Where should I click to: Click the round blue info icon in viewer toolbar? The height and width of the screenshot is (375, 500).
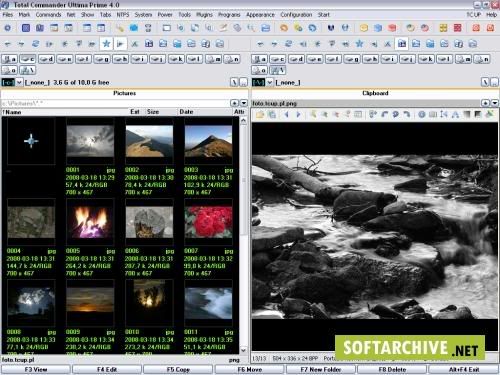pos(422,115)
